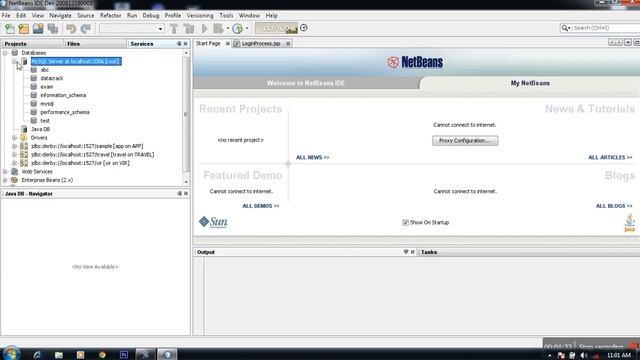Toggle the Show On Startup checkbox
Viewport: 640px width, 360px height.
(405, 222)
